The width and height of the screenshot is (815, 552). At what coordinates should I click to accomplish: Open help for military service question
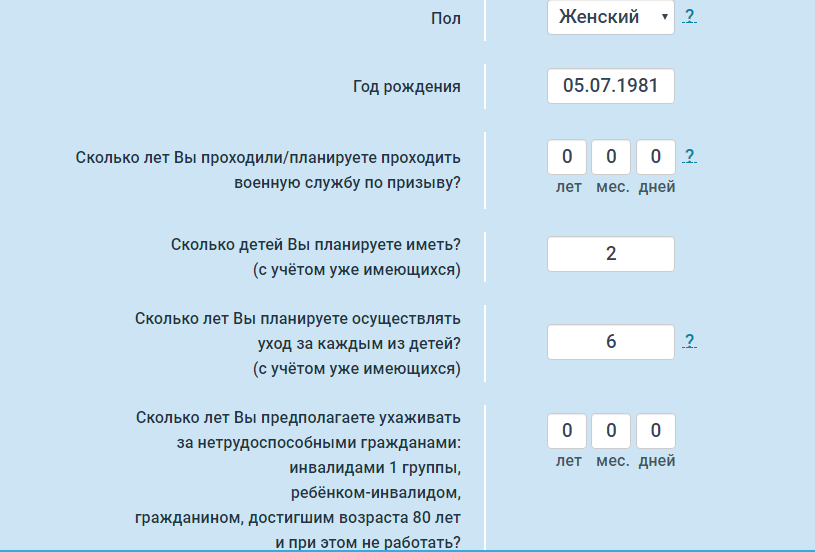689,155
